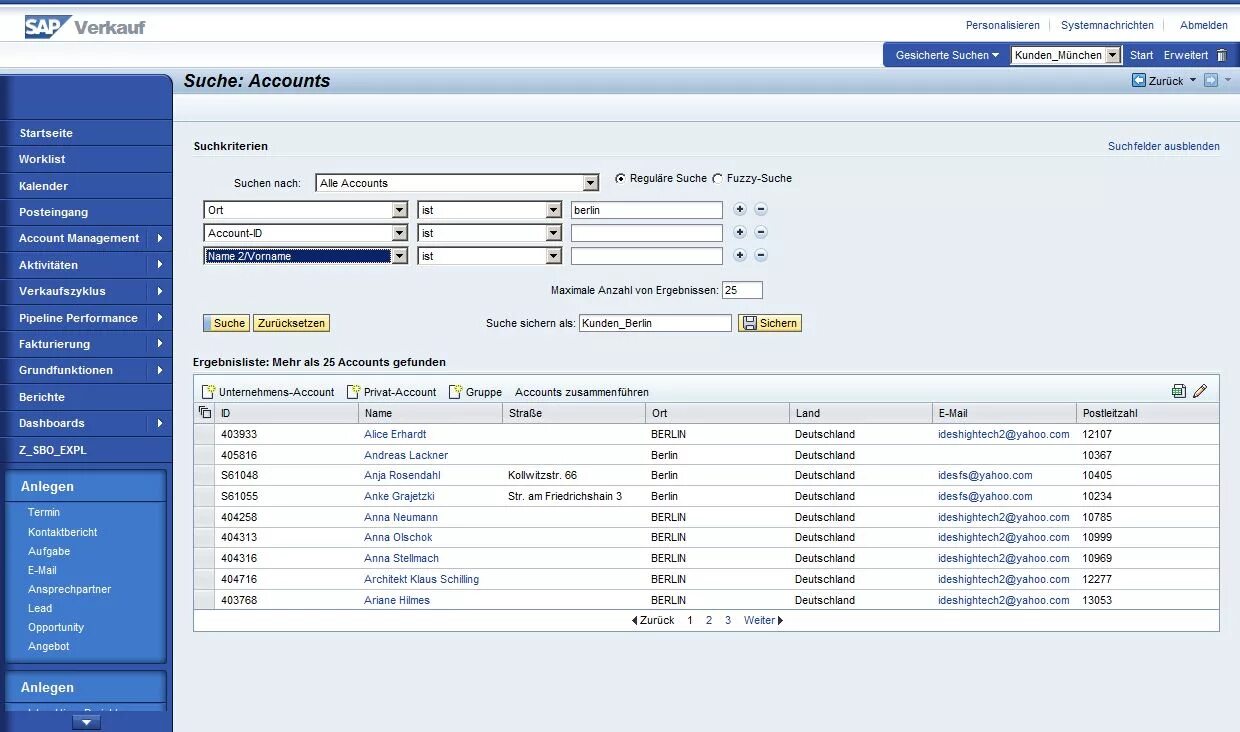Click Suchfelder ausblenden link
This screenshot has height=732, width=1240.
pos(1164,146)
